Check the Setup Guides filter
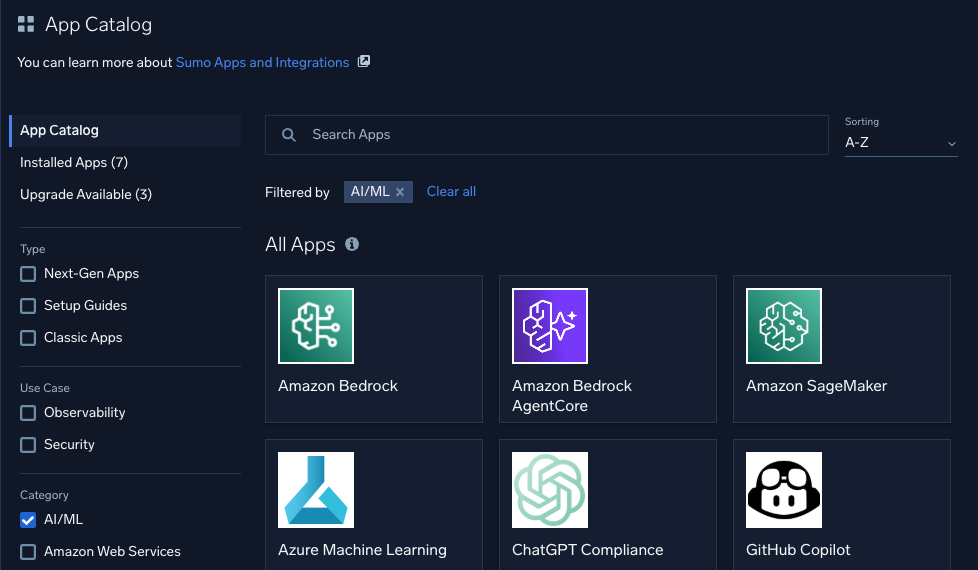The width and height of the screenshot is (978, 570). (x=28, y=306)
